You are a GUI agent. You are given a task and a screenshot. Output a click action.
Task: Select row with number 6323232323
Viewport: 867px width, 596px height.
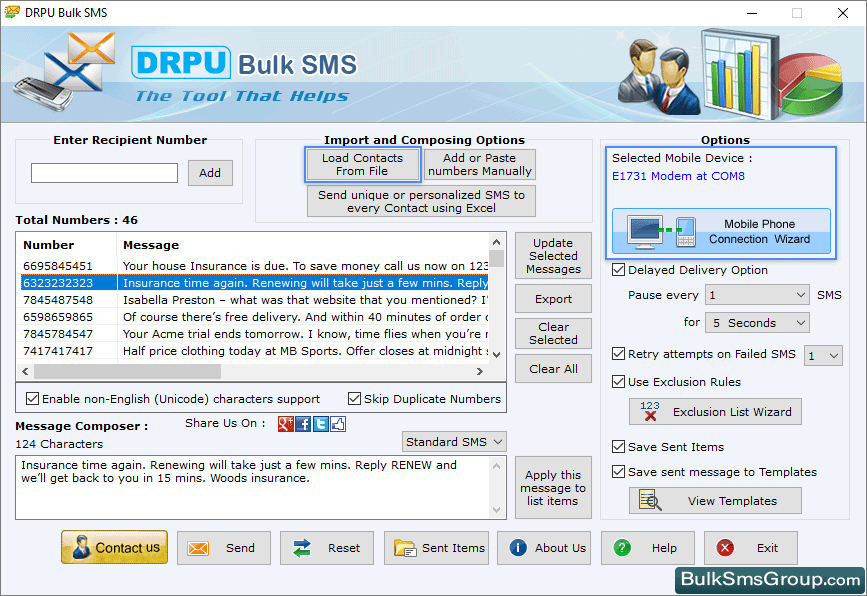pos(255,283)
